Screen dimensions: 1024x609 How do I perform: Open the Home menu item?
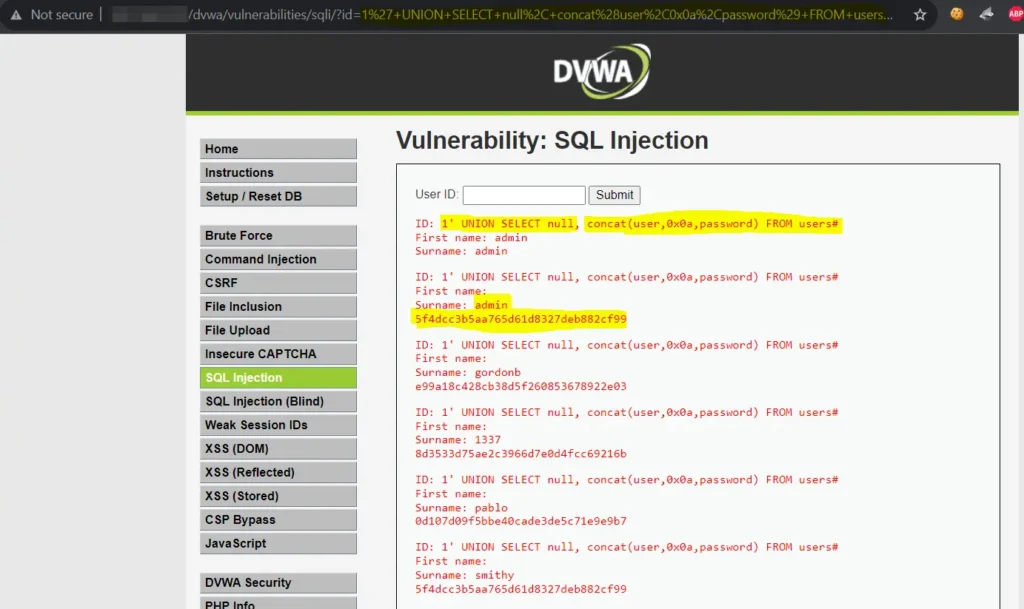(x=278, y=149)
